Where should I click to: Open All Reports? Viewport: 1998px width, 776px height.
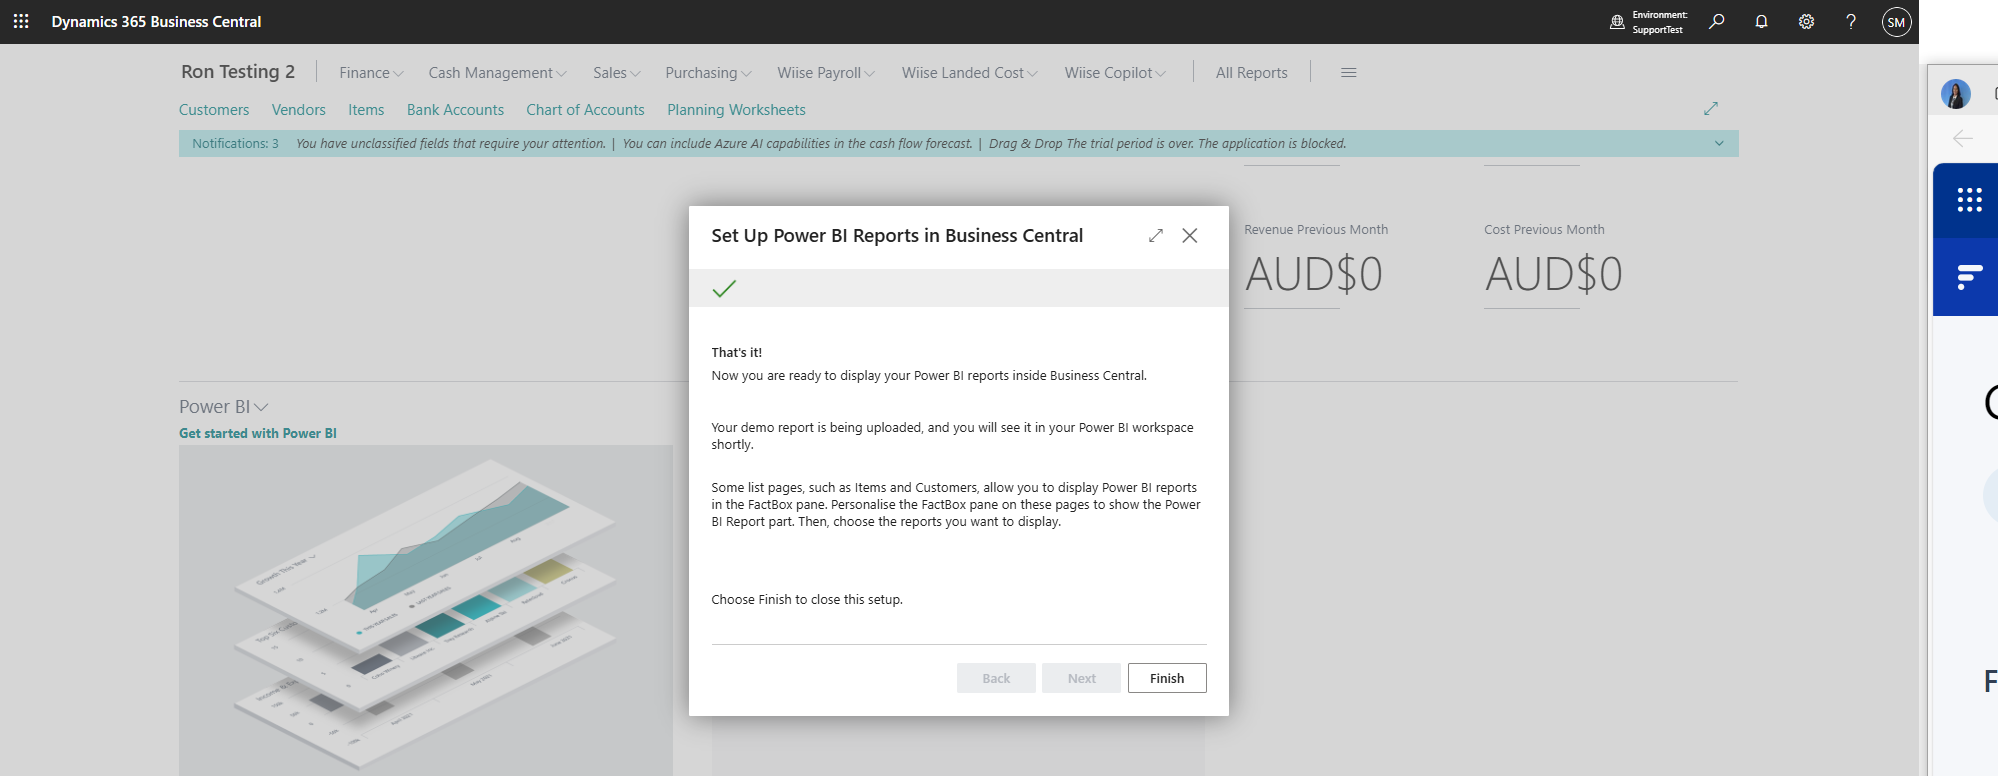coord(1251,72)
